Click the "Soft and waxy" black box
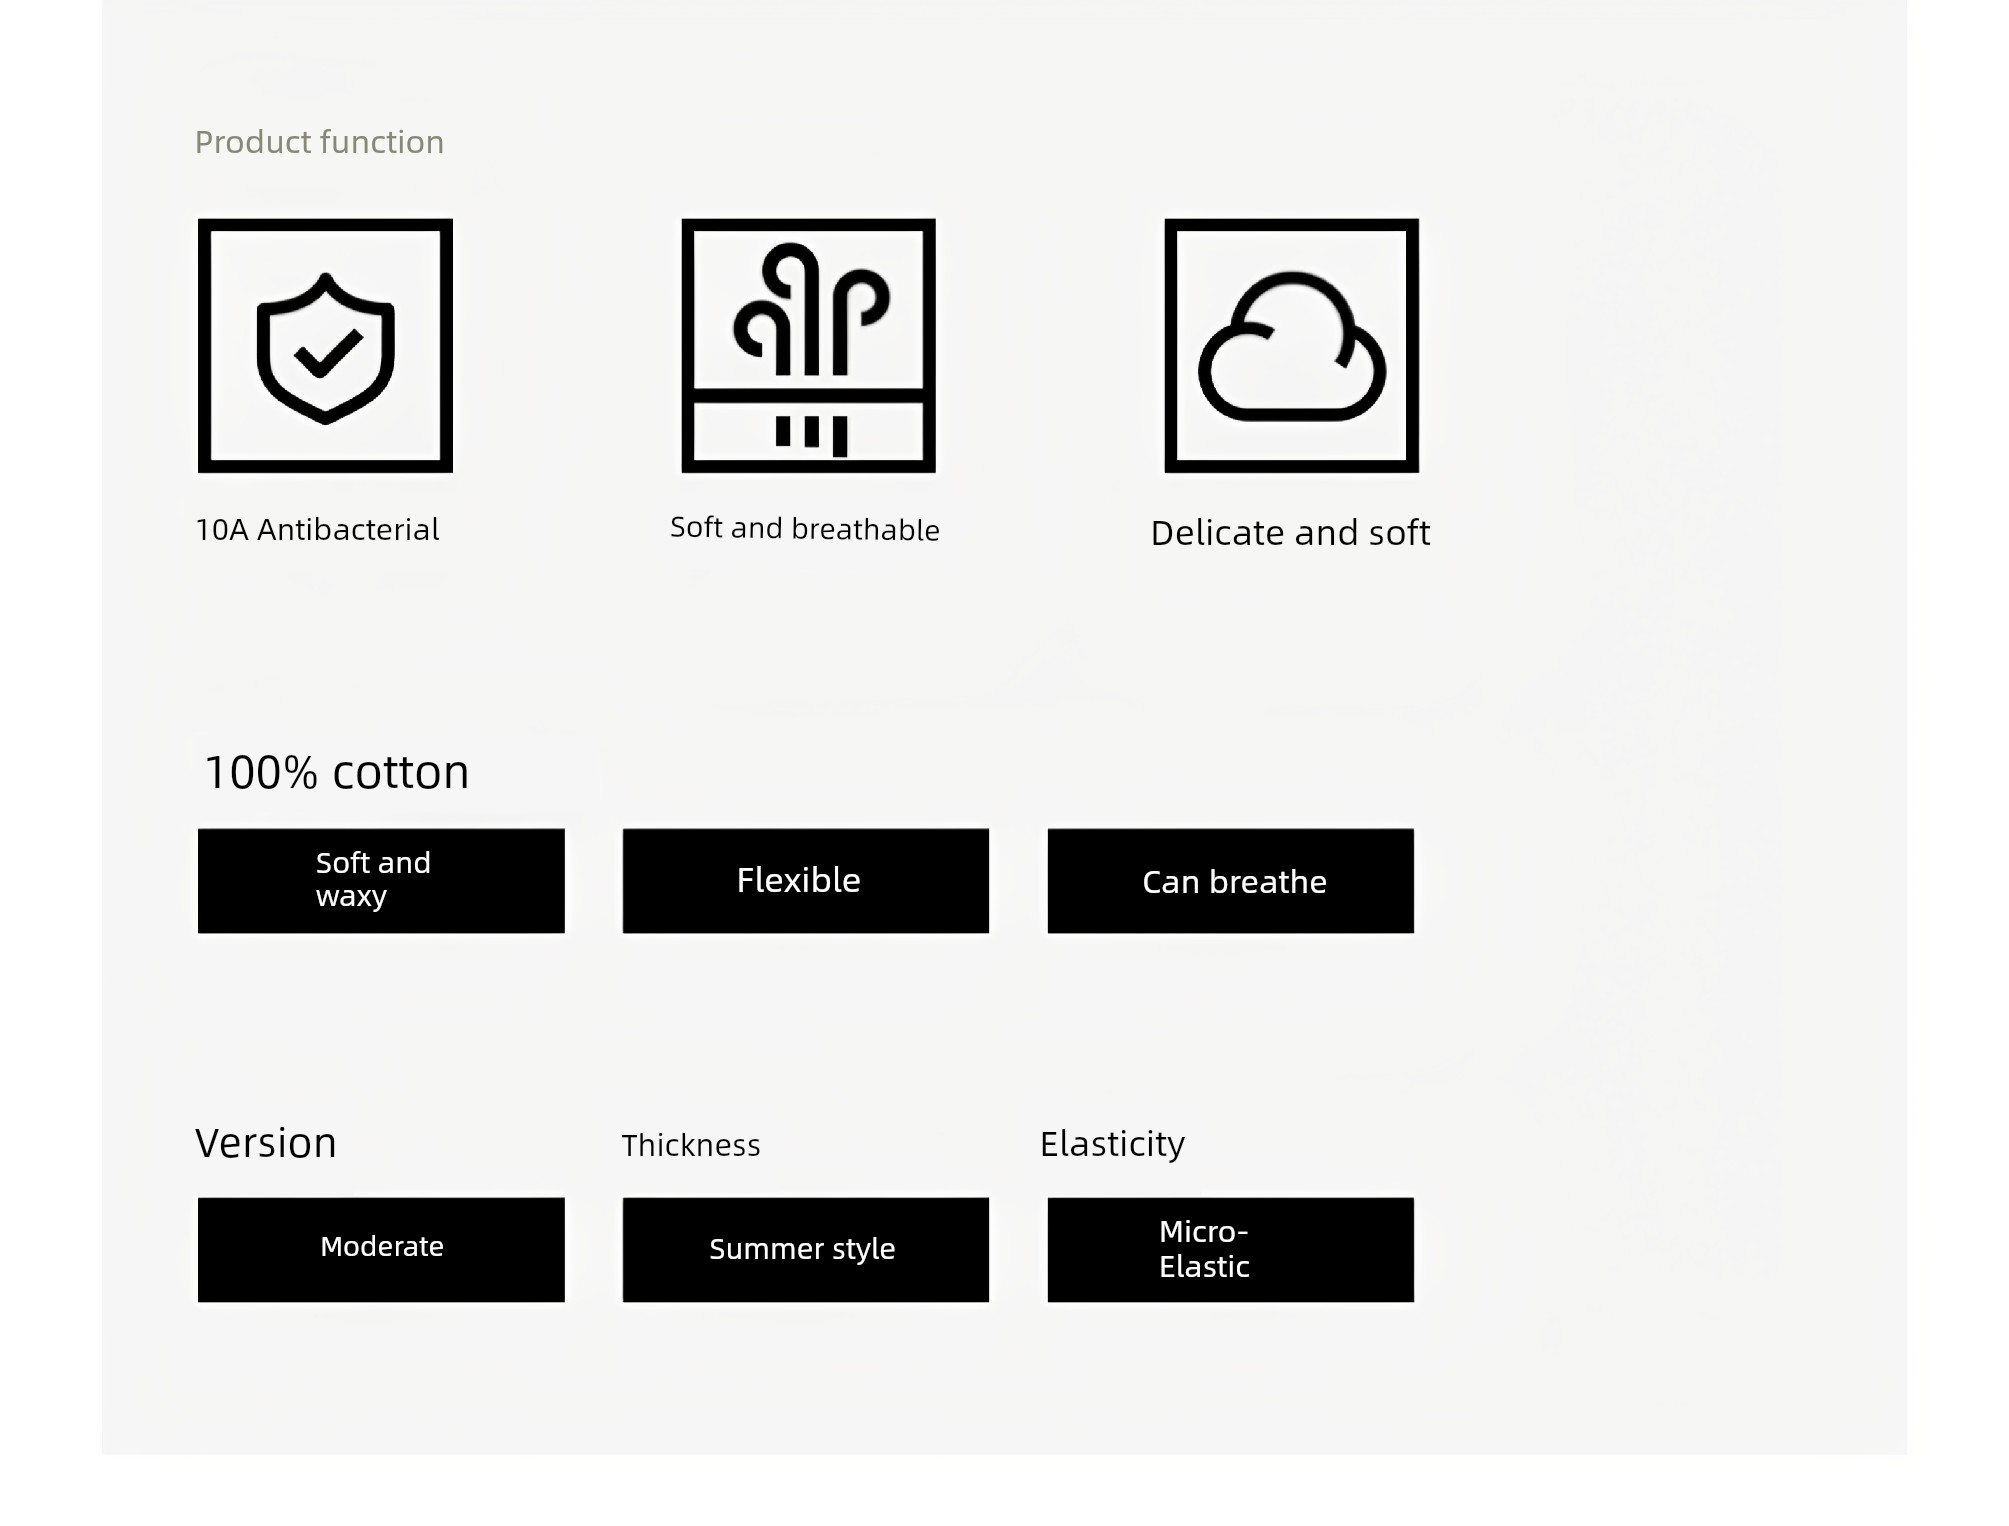 tap(381, 881)
